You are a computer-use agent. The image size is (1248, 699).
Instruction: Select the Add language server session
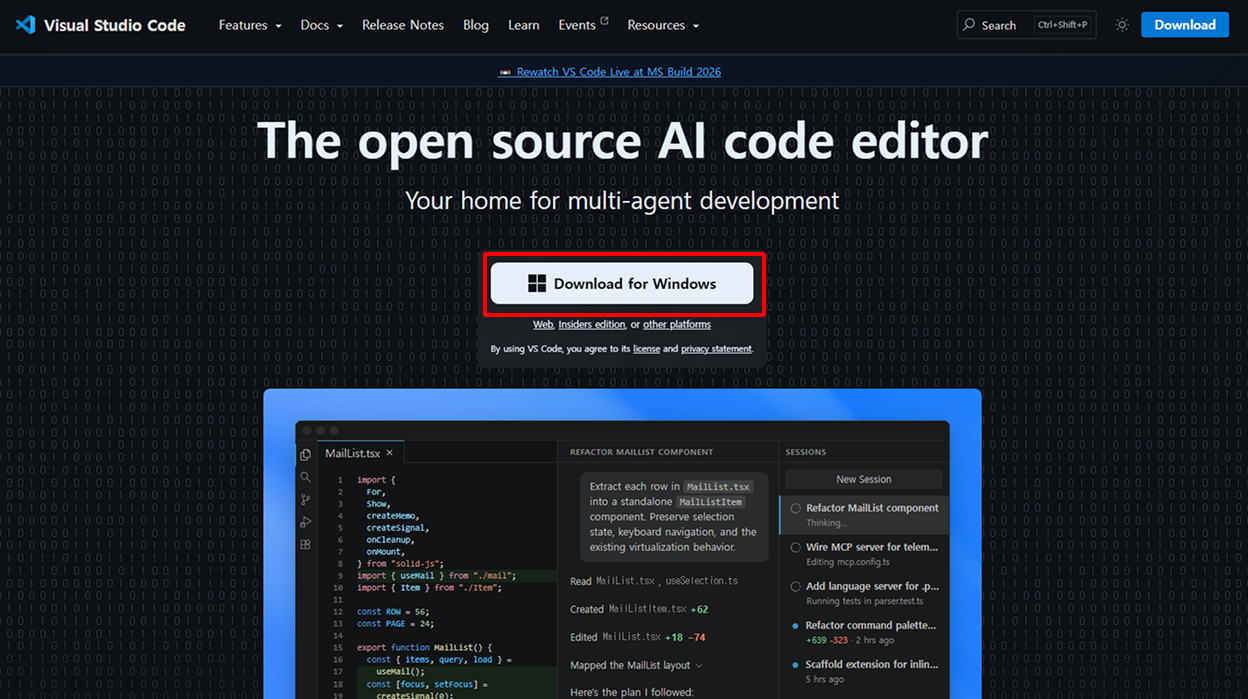pyautogui.click(x=864, y=593)
